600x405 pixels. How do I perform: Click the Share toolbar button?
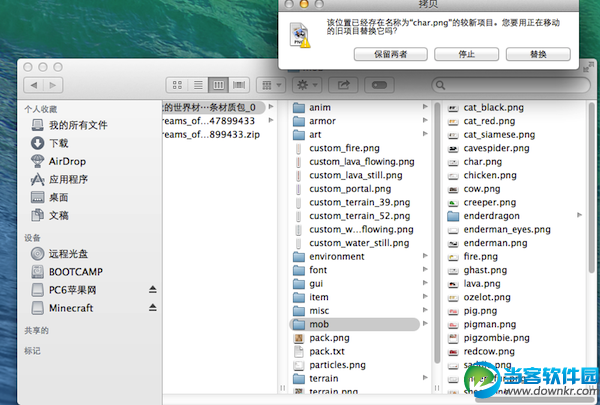click(344, 85)
